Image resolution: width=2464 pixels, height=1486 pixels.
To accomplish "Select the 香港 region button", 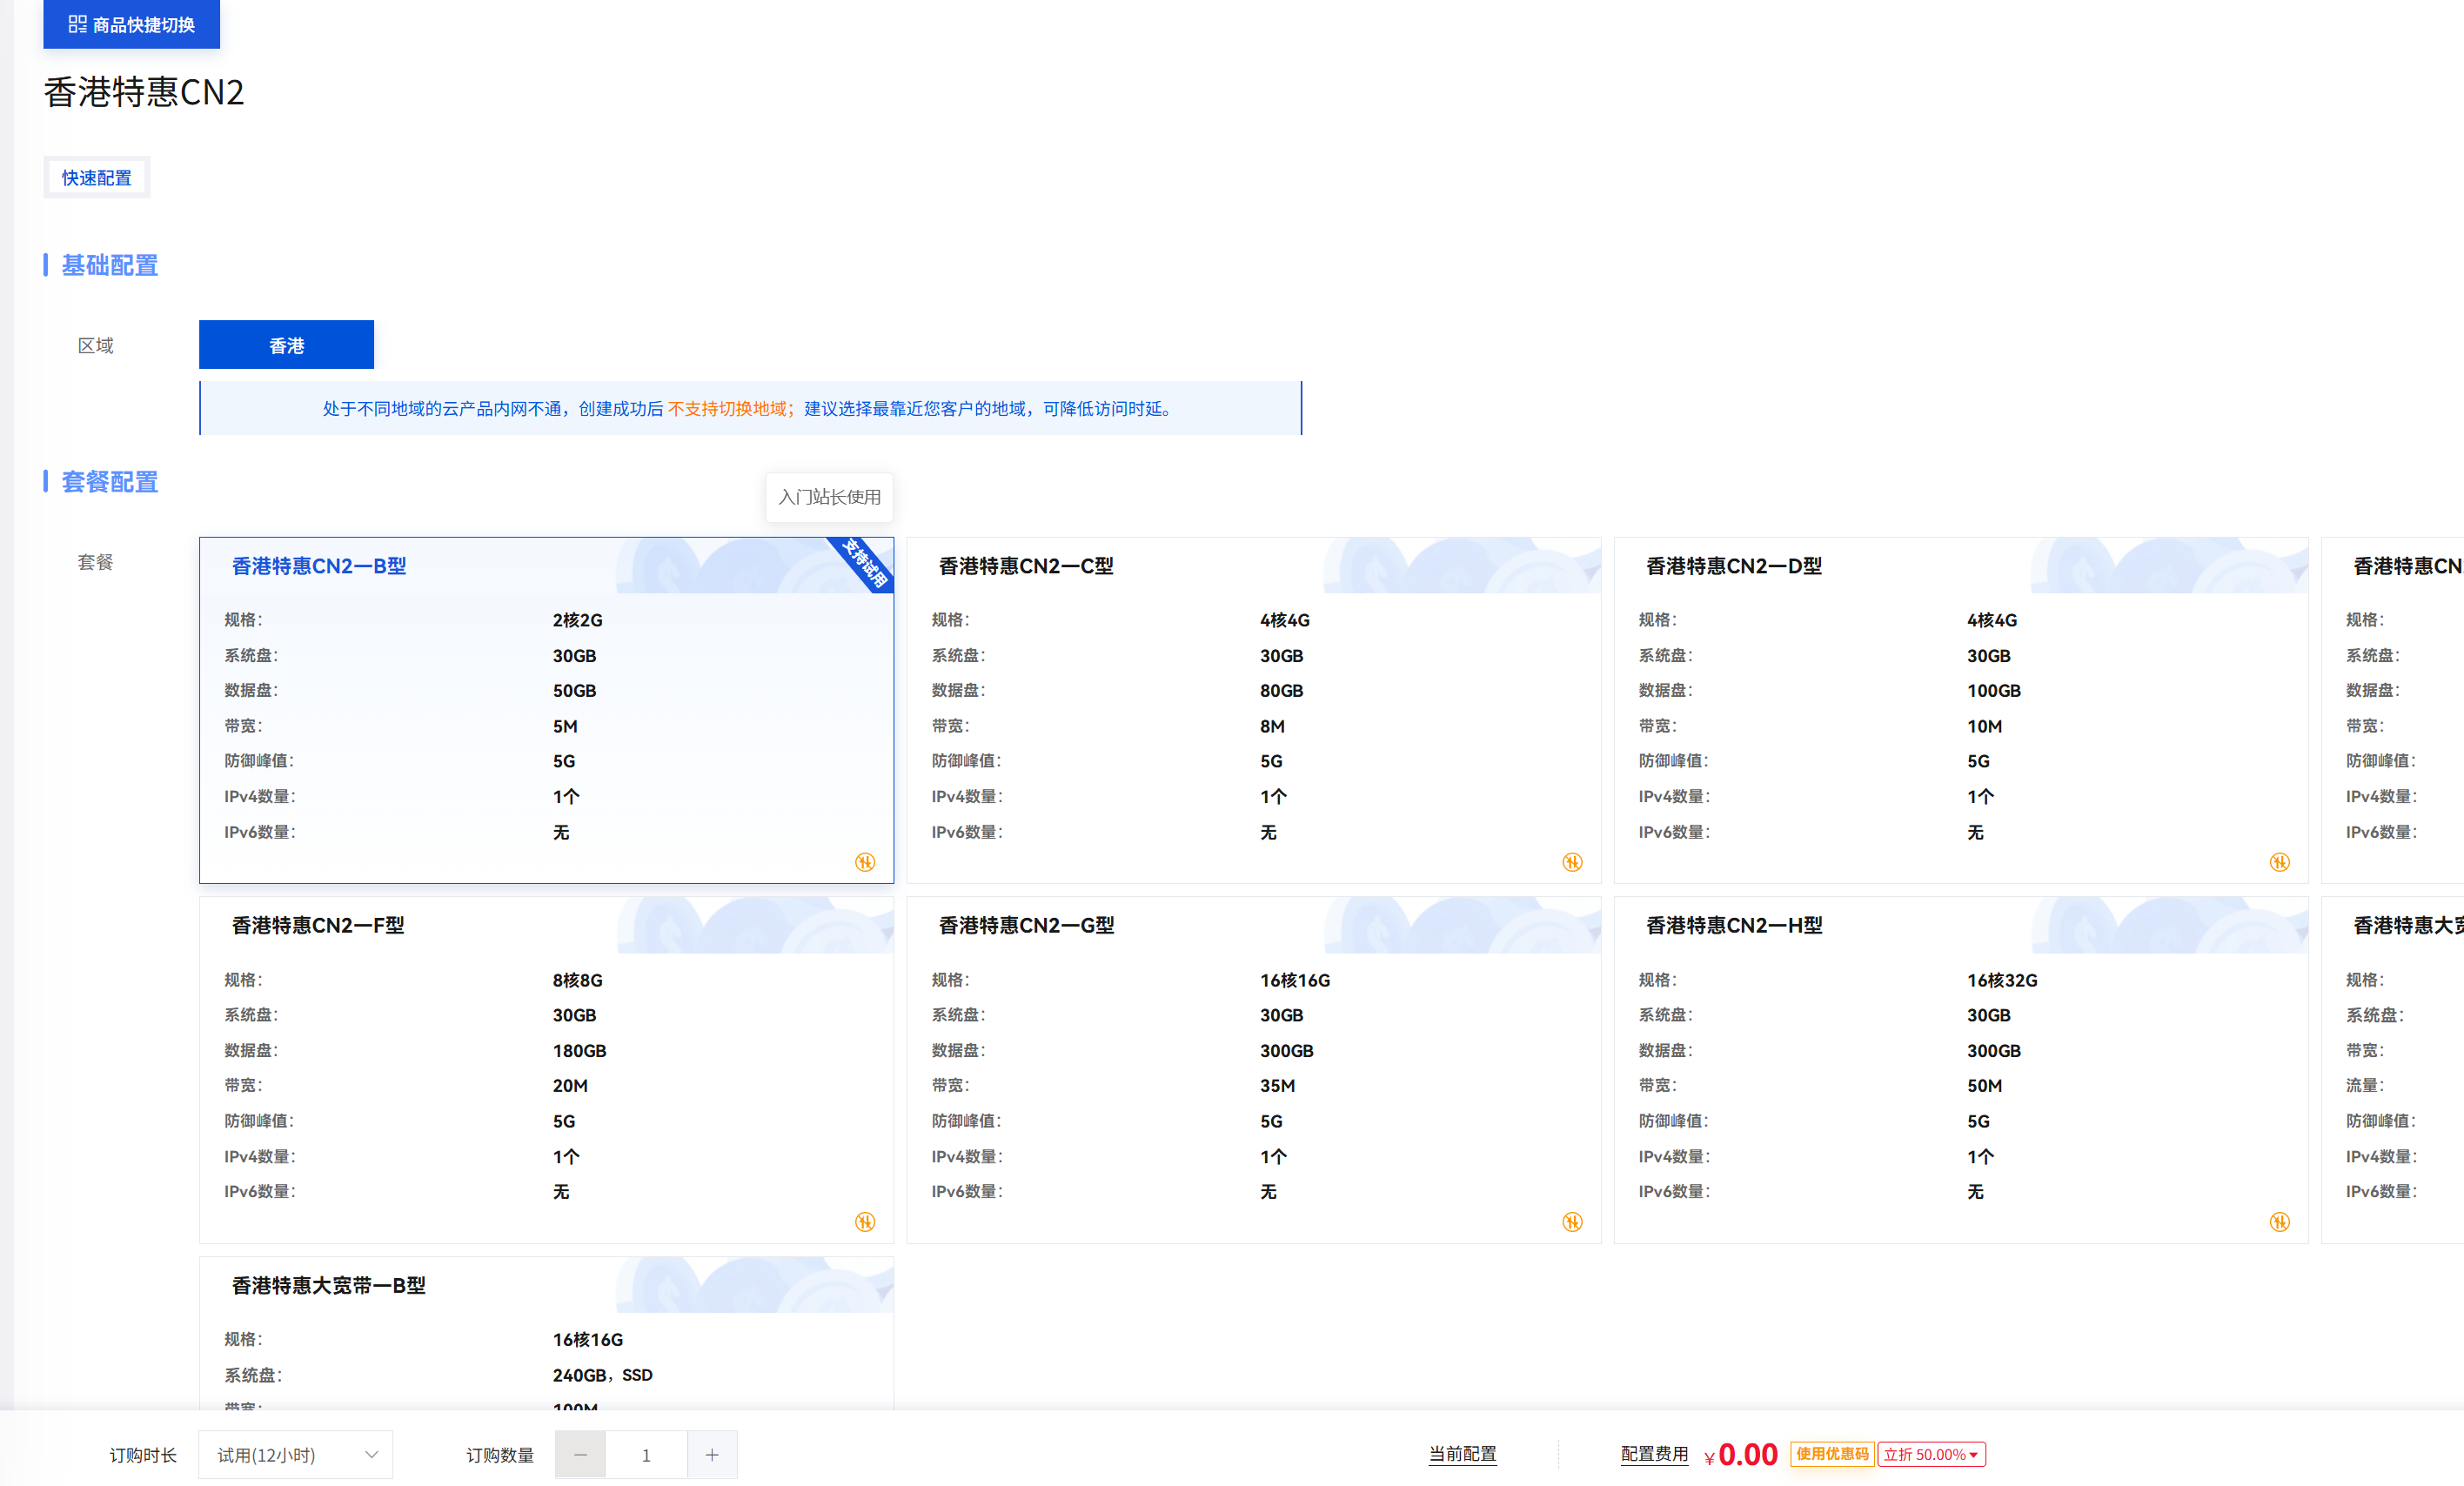I will (x=286, y=345).
